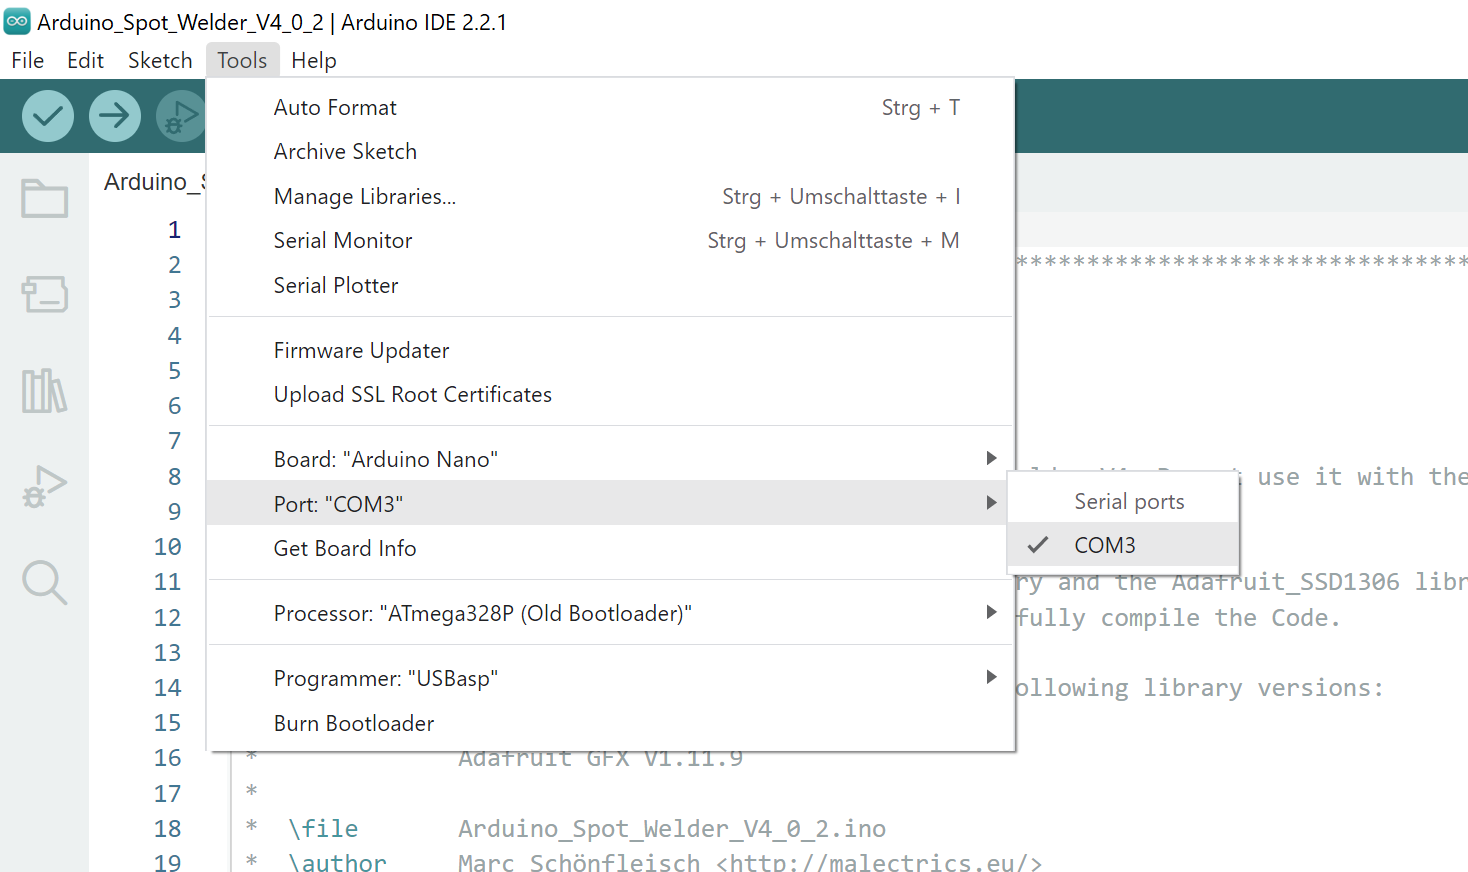Click line number 18 in gutter
This screenshot has width=1468, height=872.
point(167,829)
